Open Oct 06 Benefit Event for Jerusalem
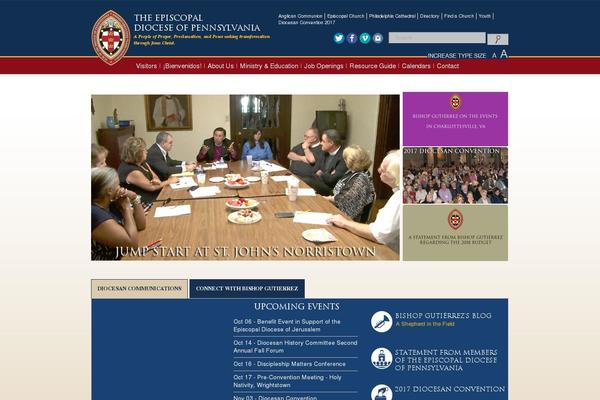 [287, 325]
